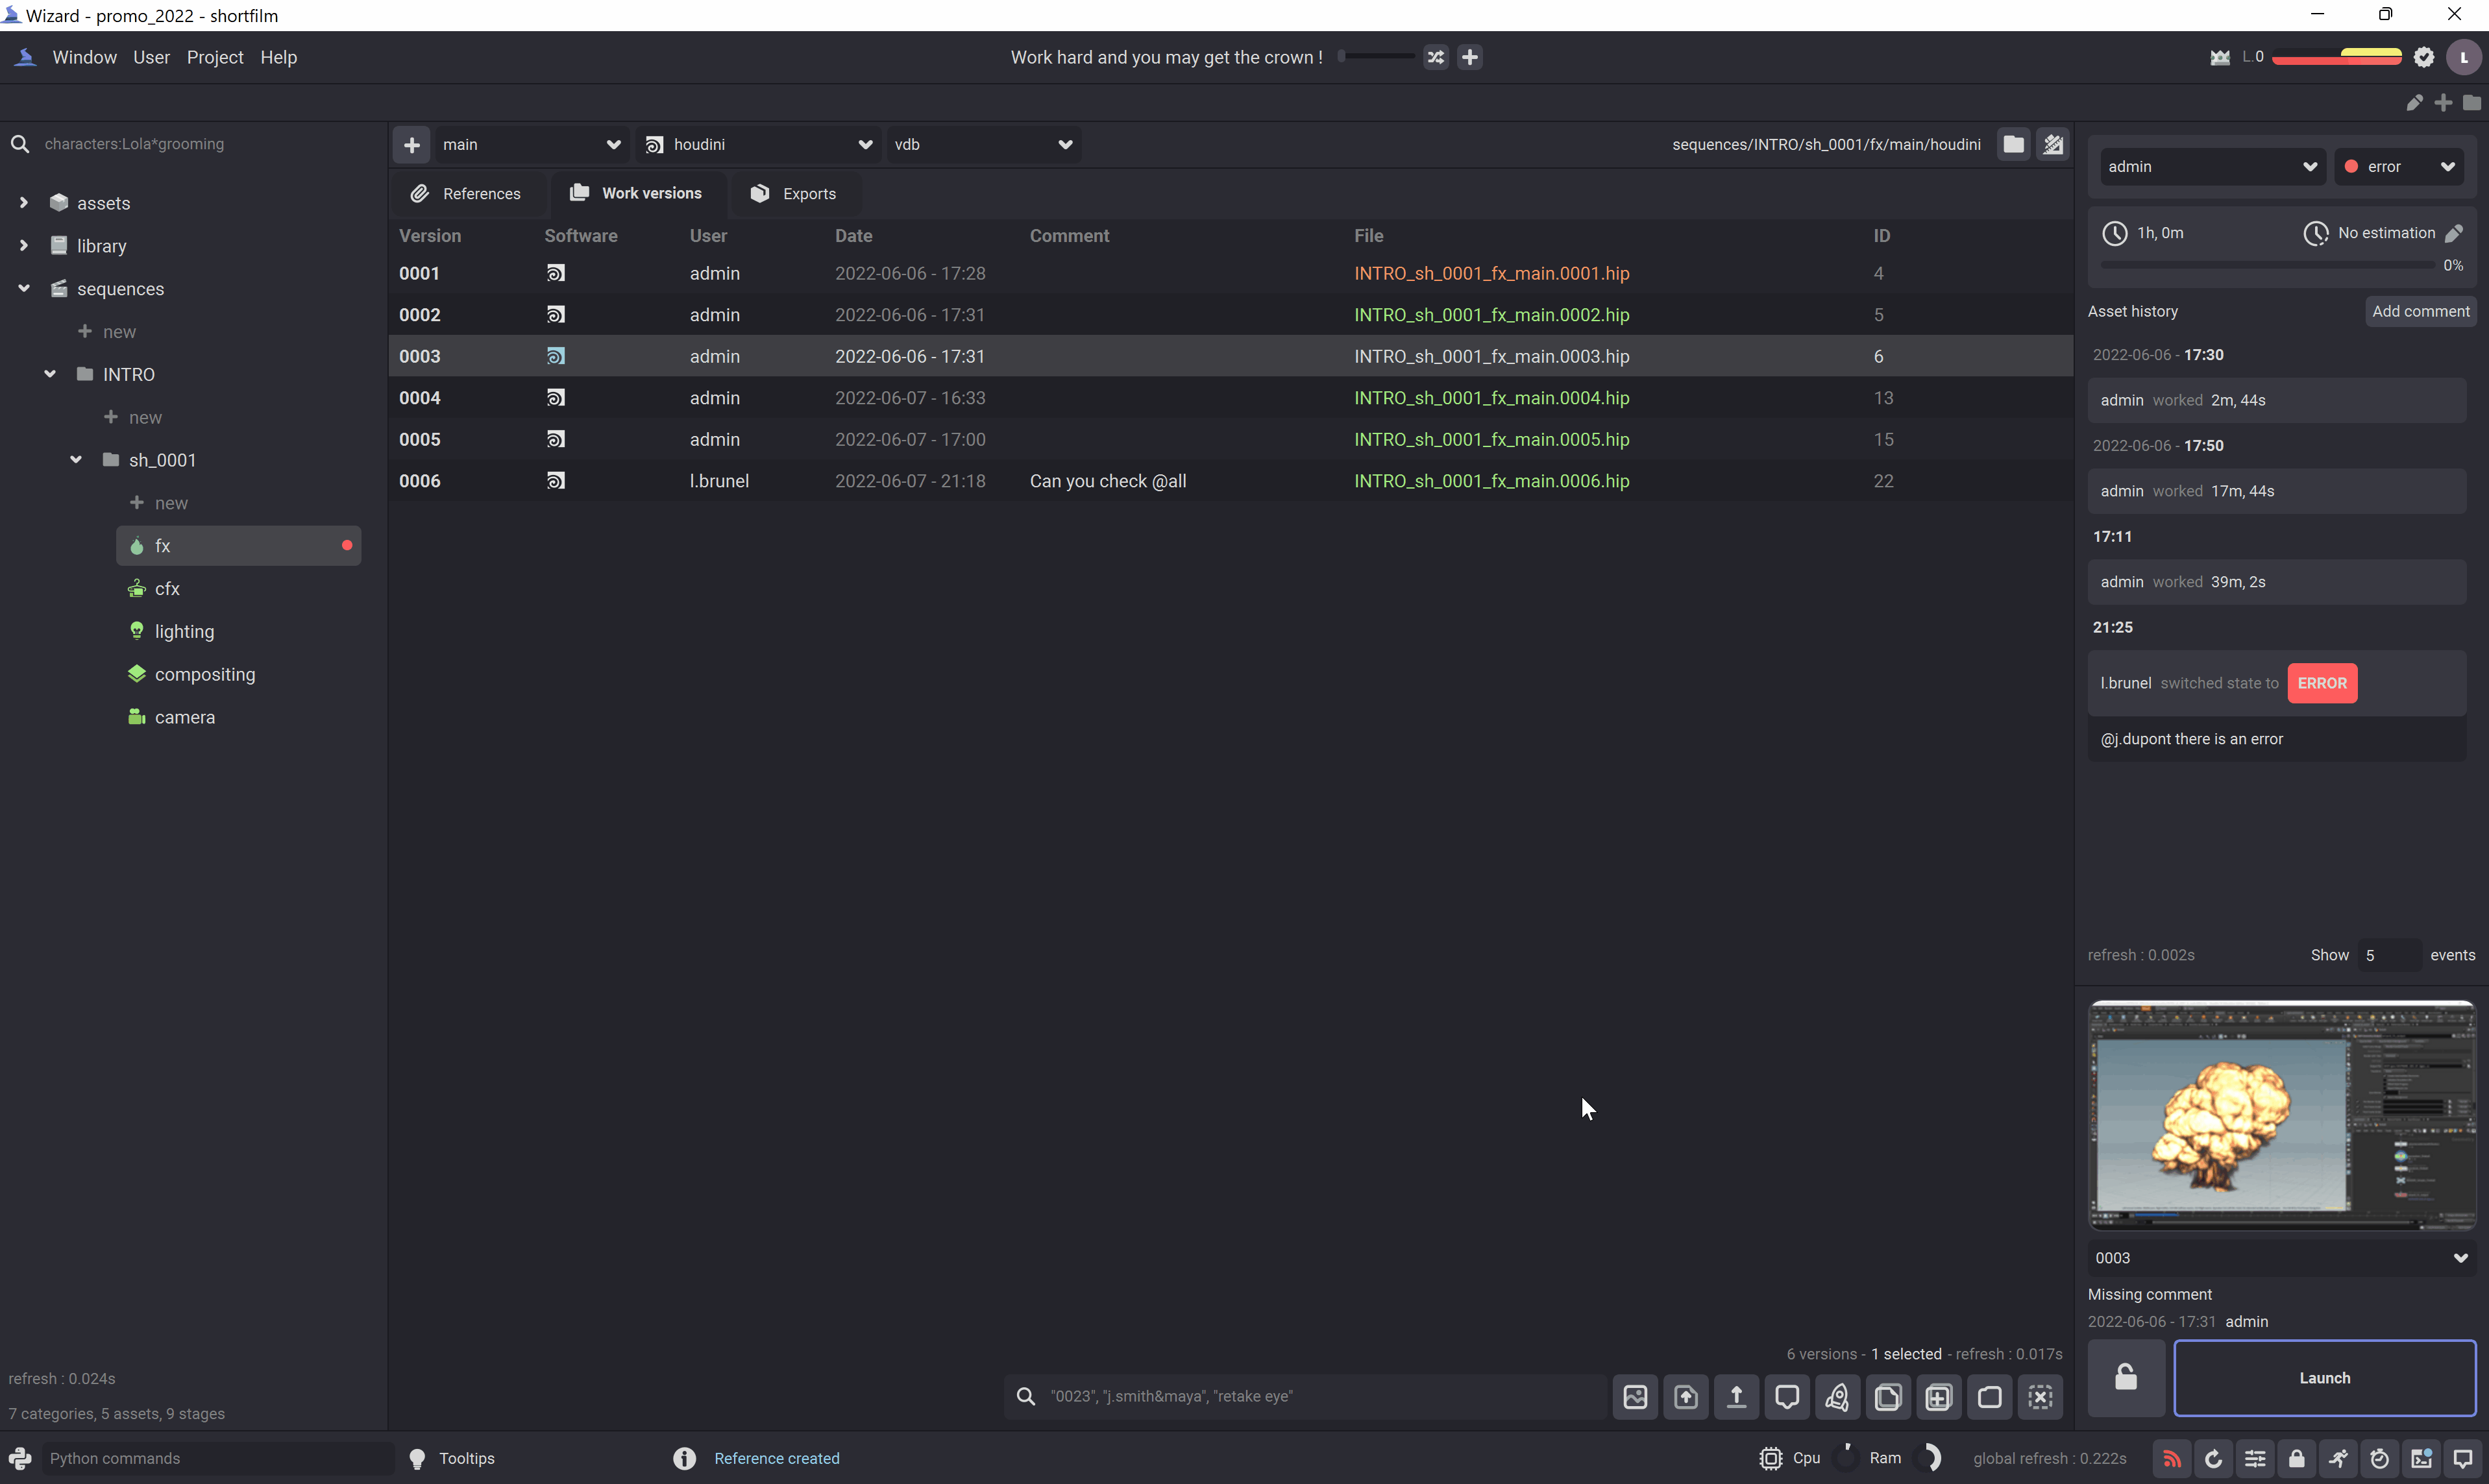This screenshot has height=1484, width=2489.
Task: Open the 0003 version dropdown under the thumbnail
Action: point(2282,1258)
